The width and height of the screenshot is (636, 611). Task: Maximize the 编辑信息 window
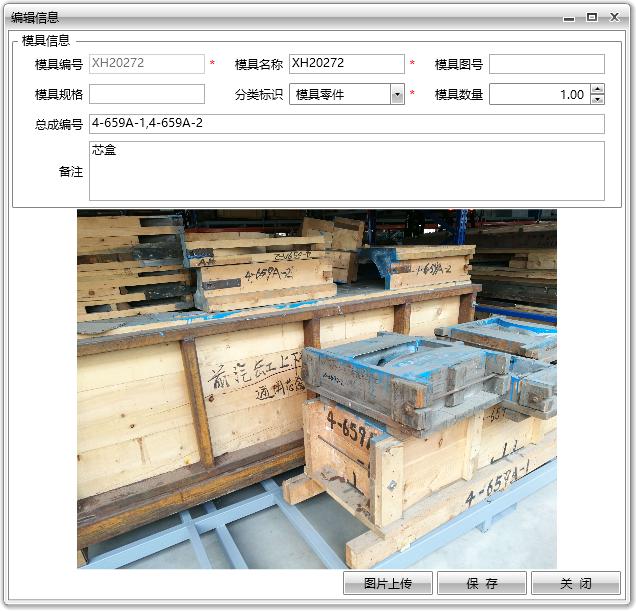[592, 17]
